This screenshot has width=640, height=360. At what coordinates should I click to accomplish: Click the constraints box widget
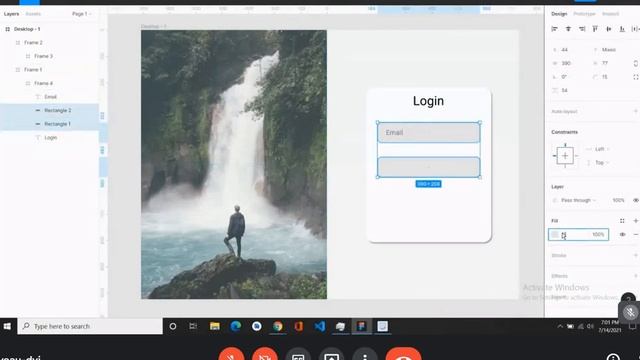(x=565, y=156)
